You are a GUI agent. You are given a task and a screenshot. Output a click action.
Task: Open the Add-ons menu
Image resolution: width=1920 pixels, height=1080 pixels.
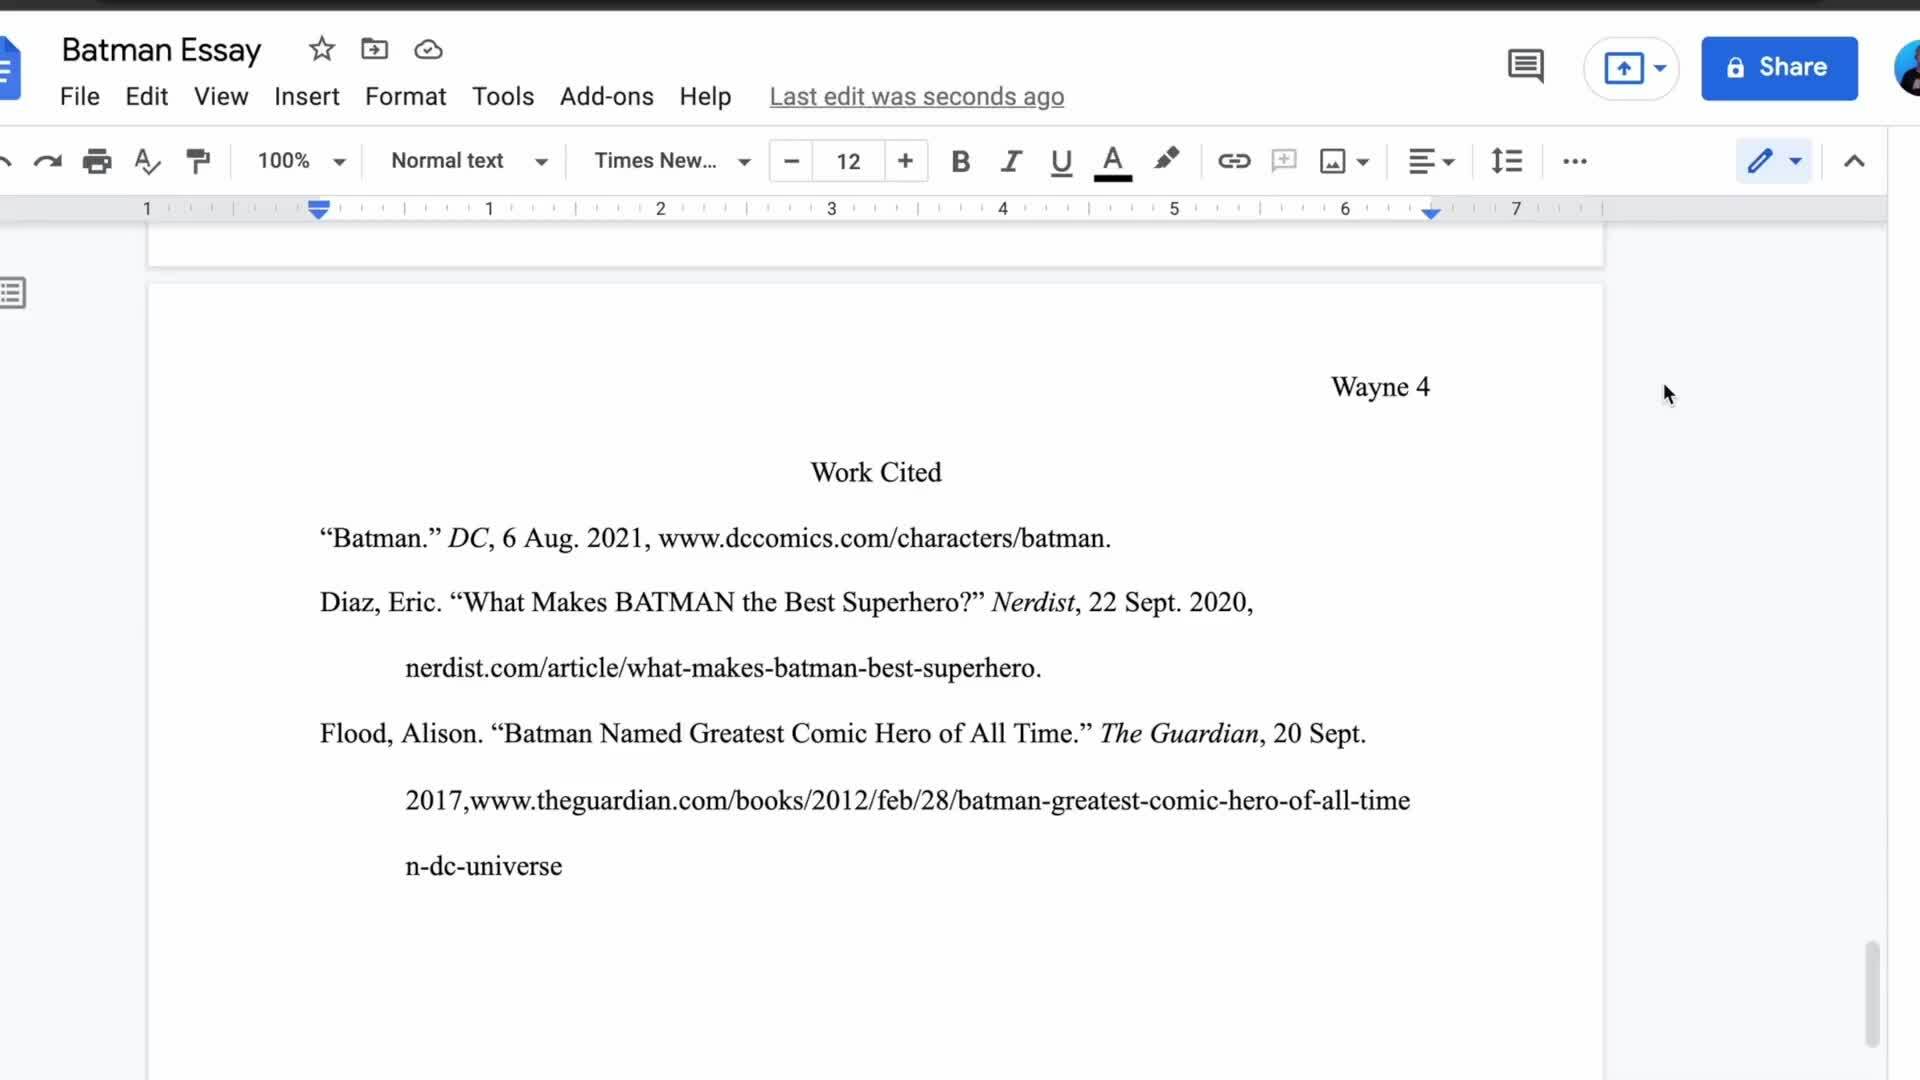(x=606, y=96)
